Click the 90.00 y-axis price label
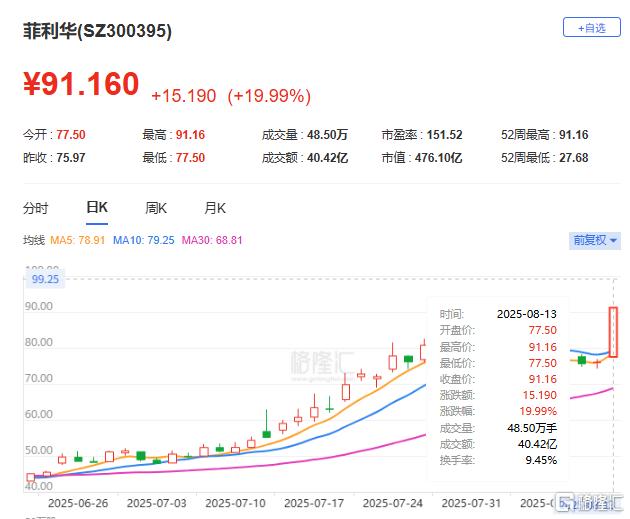Image resolution: width=630 pixels, height=519 pixels. 39,306
